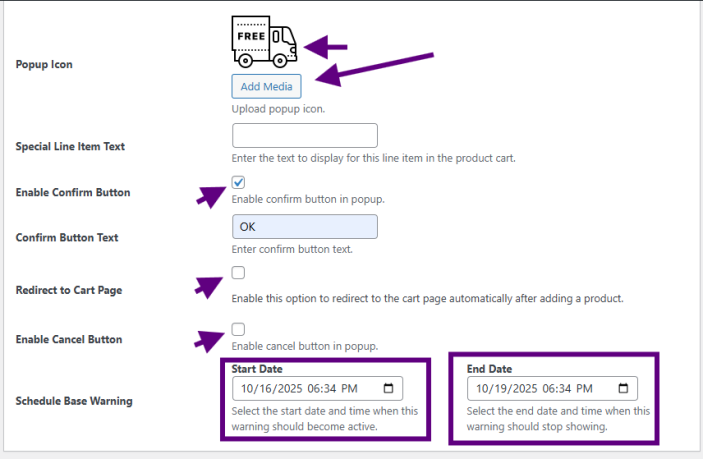Uncheck the Enable Confirm Button checkbox
Viewport: 703px width, 459px height.
(x=238, y=182)
